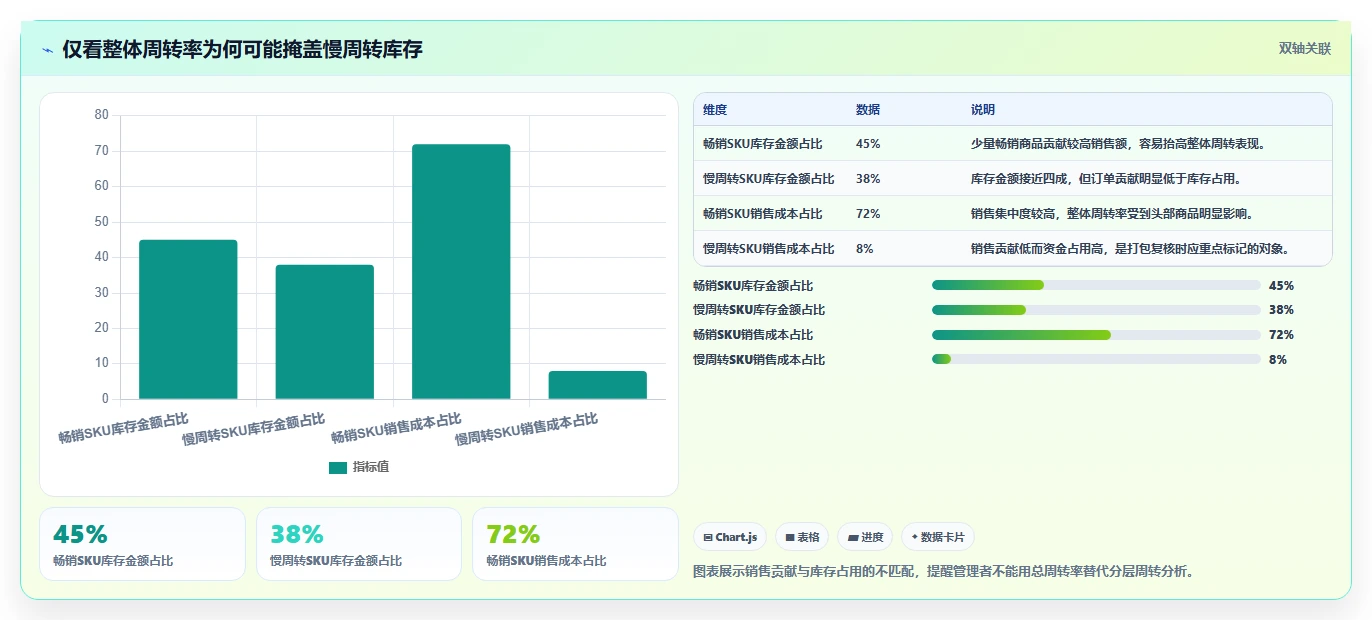Click the y-axis value 80
Viewport: 1372px width, 620px height.
click(x=101, y=115)
